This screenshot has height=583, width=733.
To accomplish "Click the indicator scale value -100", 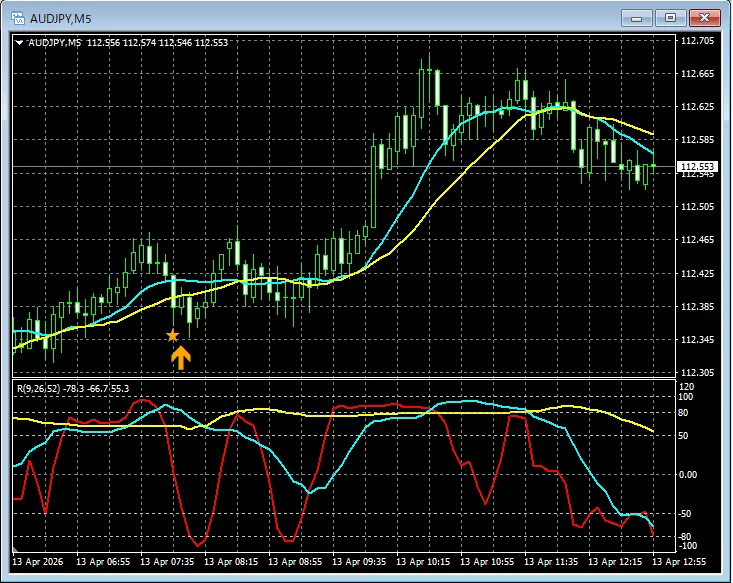I will [688, 546].
